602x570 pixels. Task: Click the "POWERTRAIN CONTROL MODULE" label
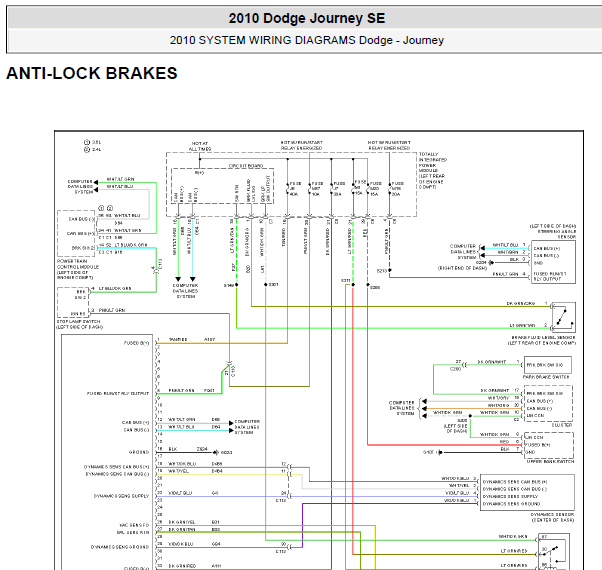[78, 264]
